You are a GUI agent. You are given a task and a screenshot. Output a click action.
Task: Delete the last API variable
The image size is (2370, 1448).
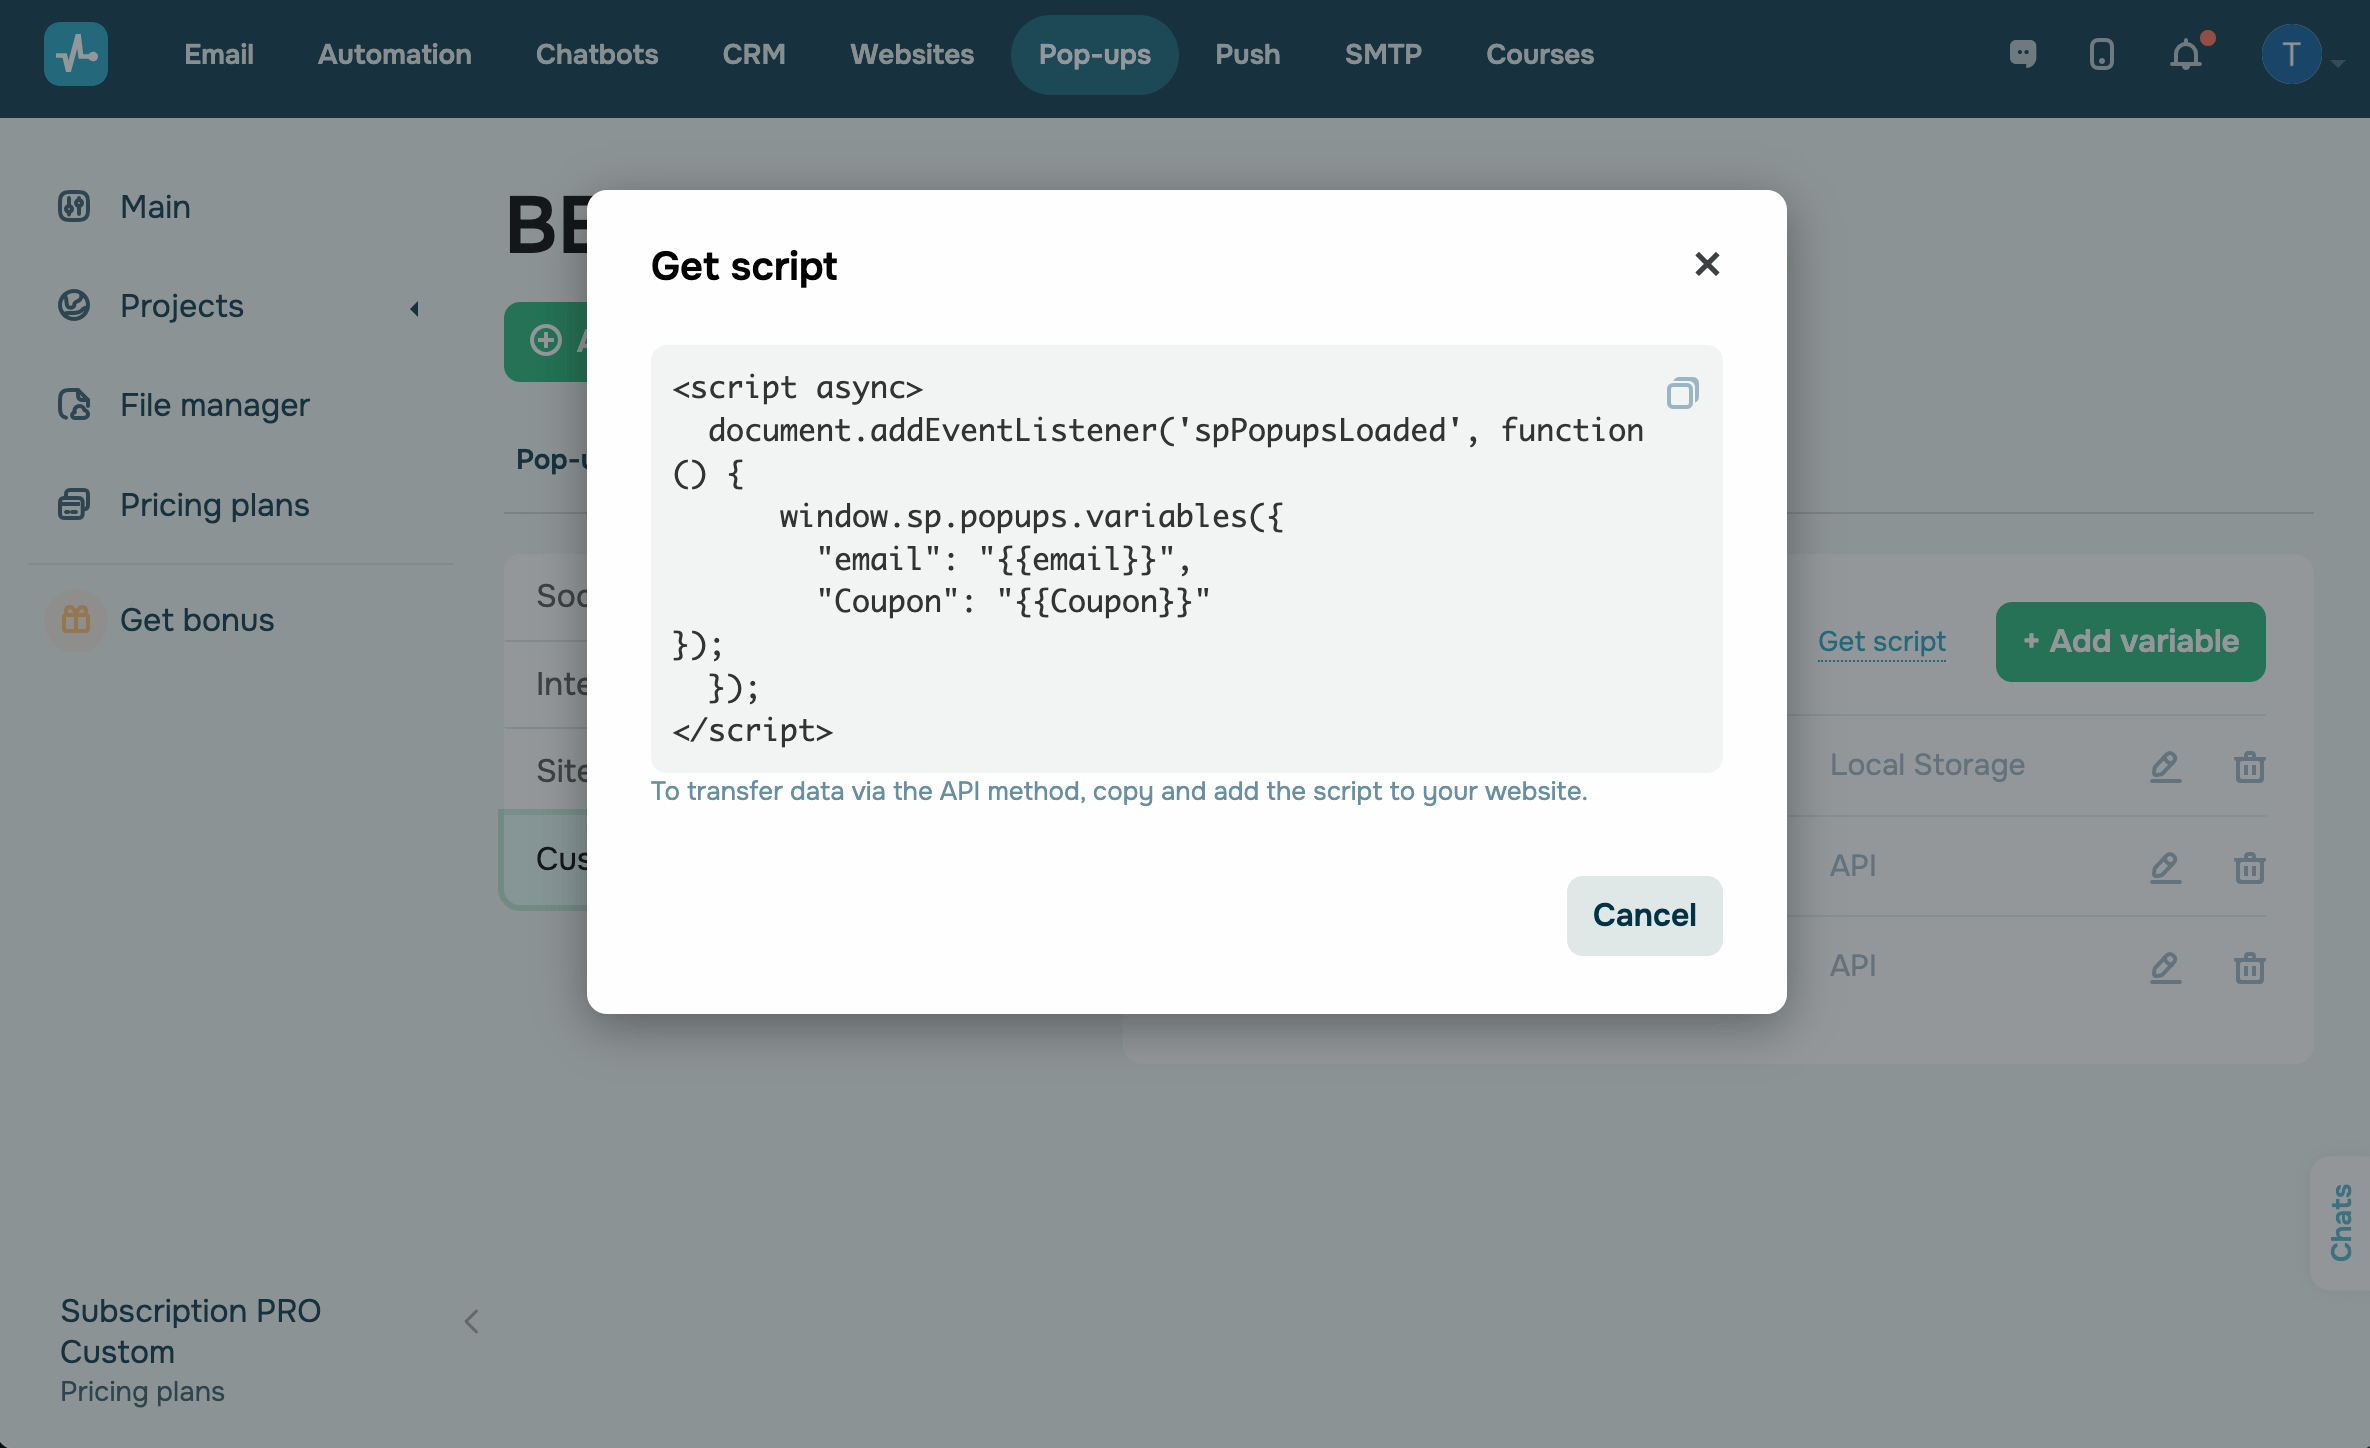[2249, 966]
